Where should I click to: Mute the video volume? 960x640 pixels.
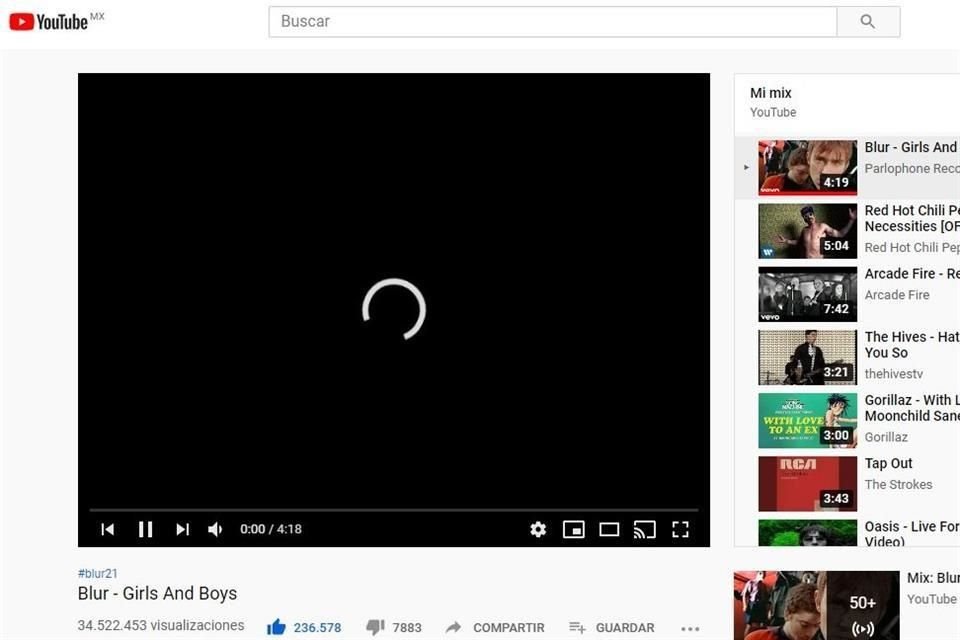pyautogui.click(x=215, y=529)
